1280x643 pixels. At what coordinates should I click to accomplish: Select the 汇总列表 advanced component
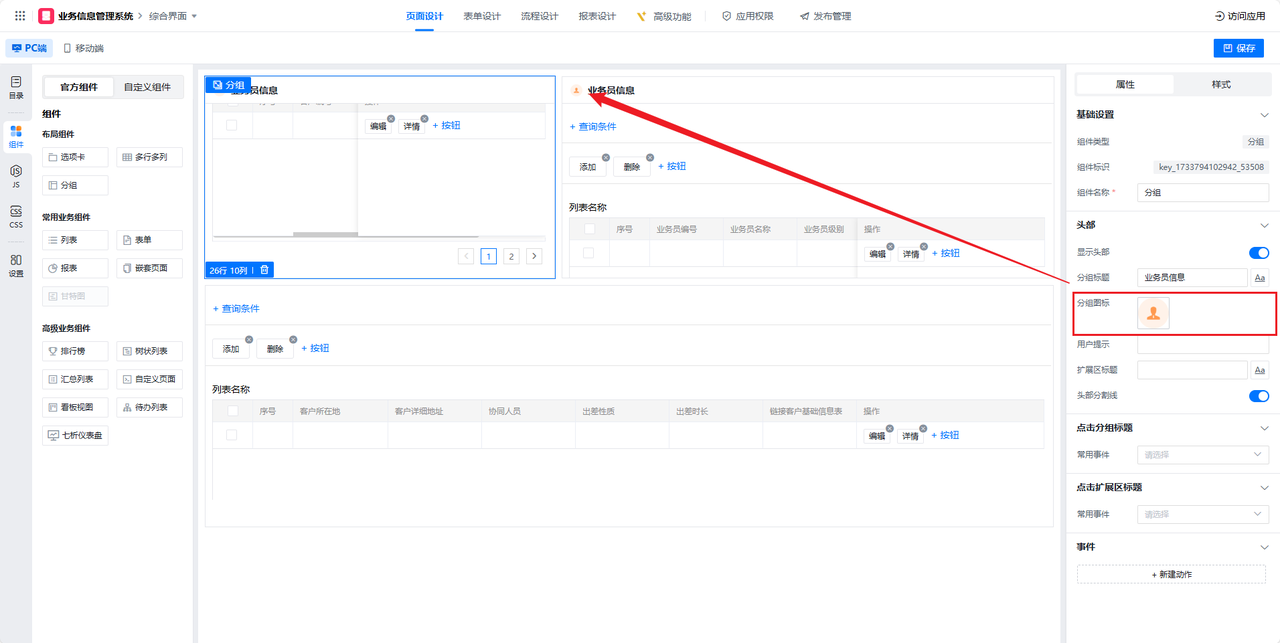click(75, 379)
